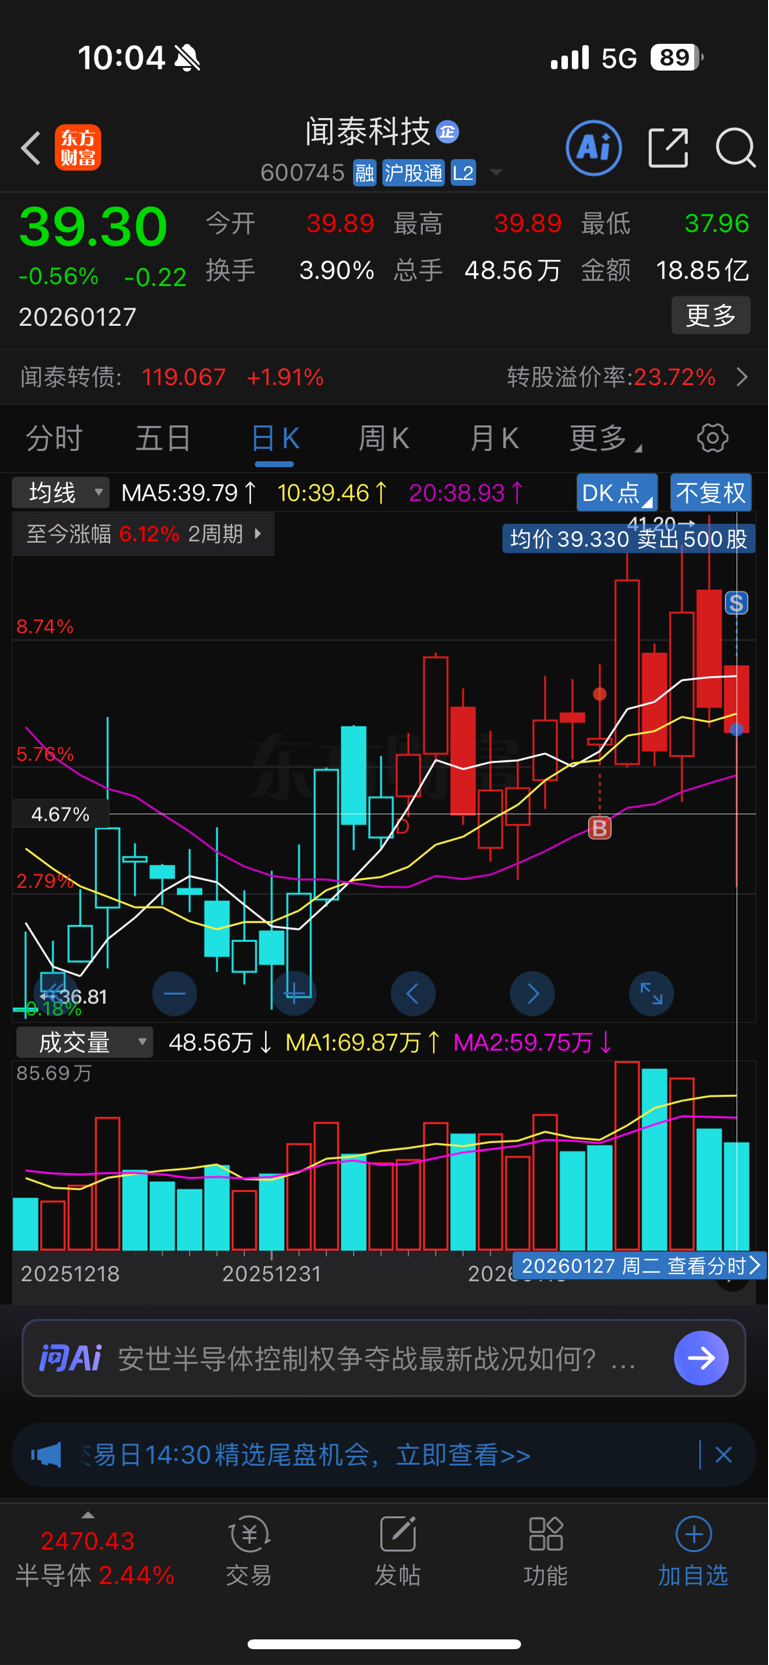Image resolution: width=769 pixels, height=1665 pixels.
Task: Tap the S sell marker on chart
Action: (737, 602)
